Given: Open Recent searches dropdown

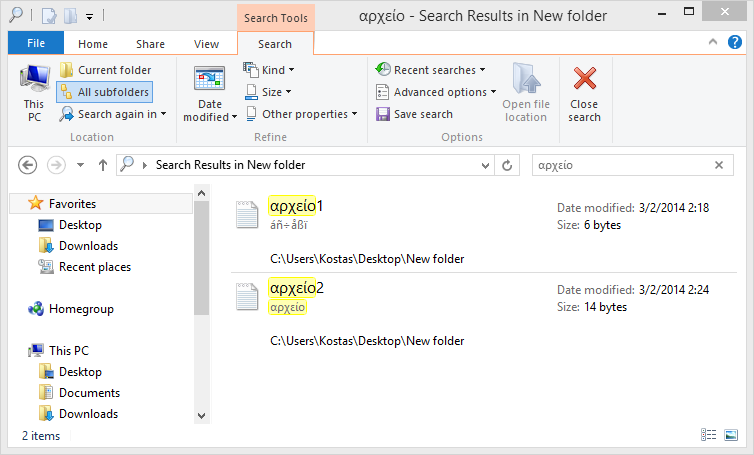Looking at the screenshot, I should (430, 70).
